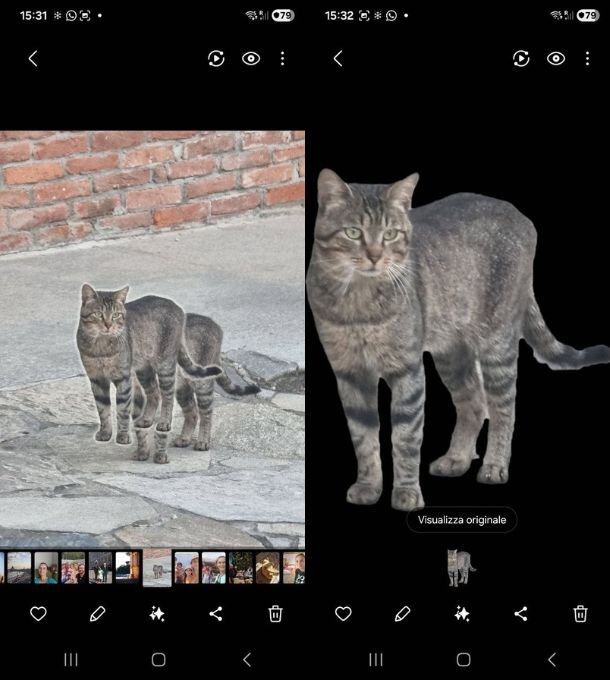This screenshot has width=610, height=680.
Task: Open the thumbnail just left of the cat thumbnail
Action: (x=127, y=568)
